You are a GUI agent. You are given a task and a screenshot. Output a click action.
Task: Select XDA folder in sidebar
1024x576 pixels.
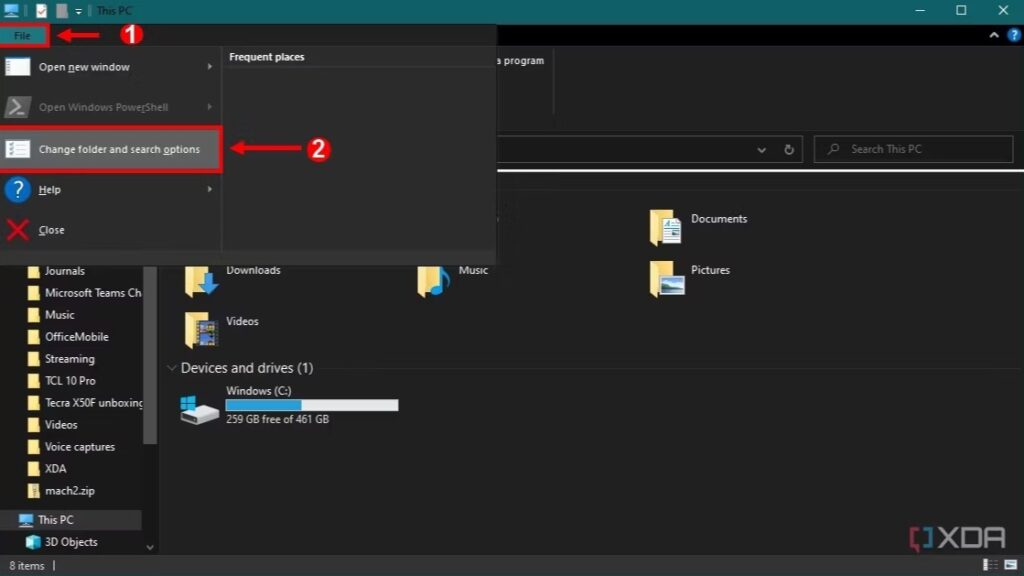[x=56, y=469]
